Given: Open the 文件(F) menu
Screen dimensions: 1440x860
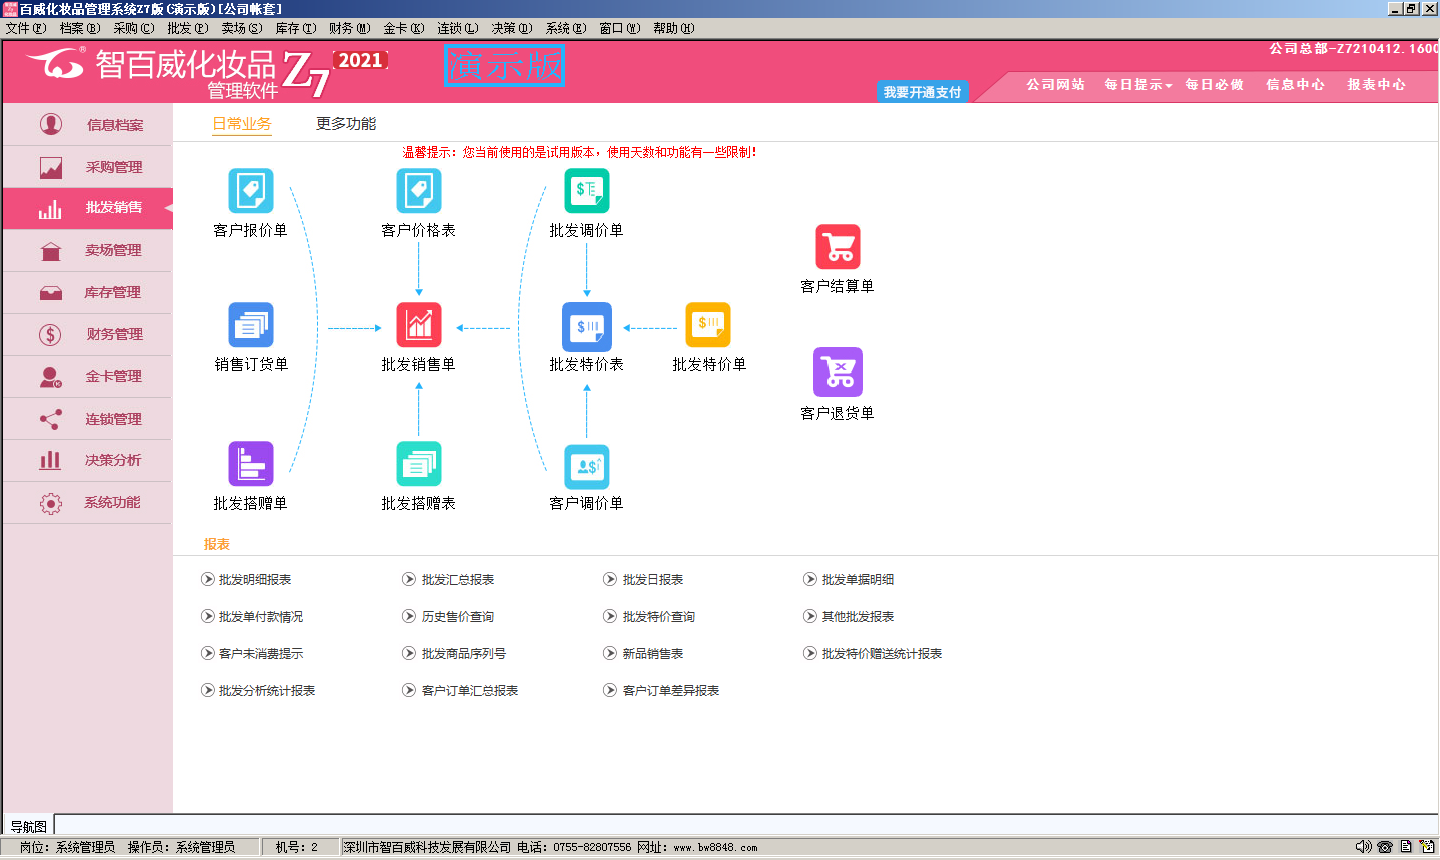Looking at the screenshot, I should (26, 28).
